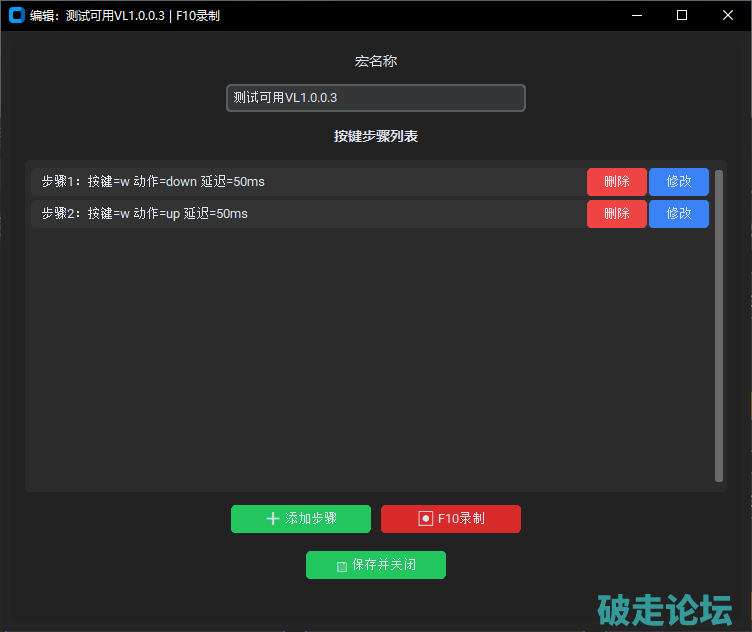The image size is (752, 632).
Task: Click the record icon on F10录制
Action: tap(425, 519)
